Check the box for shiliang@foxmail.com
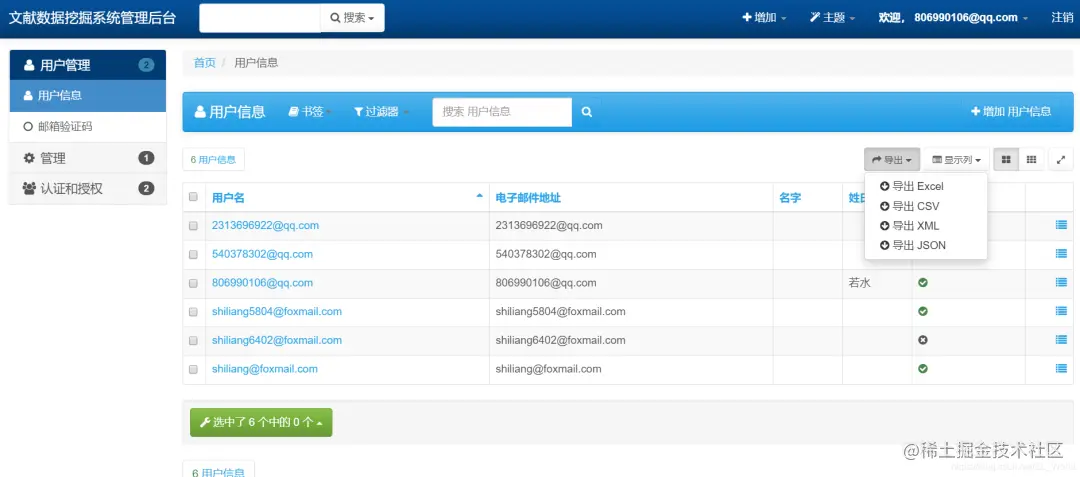Image resolution: width=1080 pixels, height=477 pixels. [194, 370]
